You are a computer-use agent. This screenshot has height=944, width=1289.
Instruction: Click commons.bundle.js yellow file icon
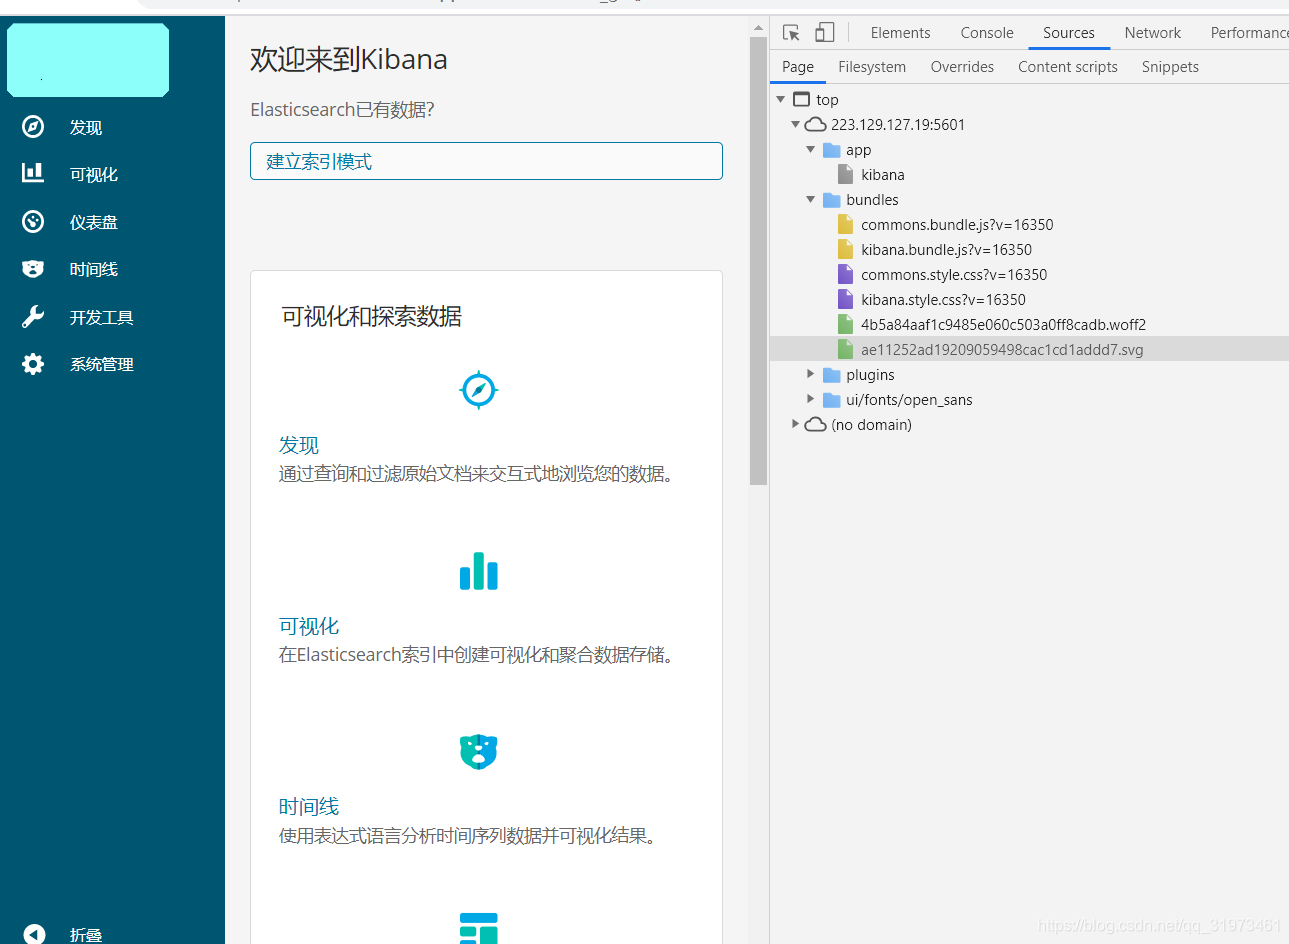(x=845, y=224)
